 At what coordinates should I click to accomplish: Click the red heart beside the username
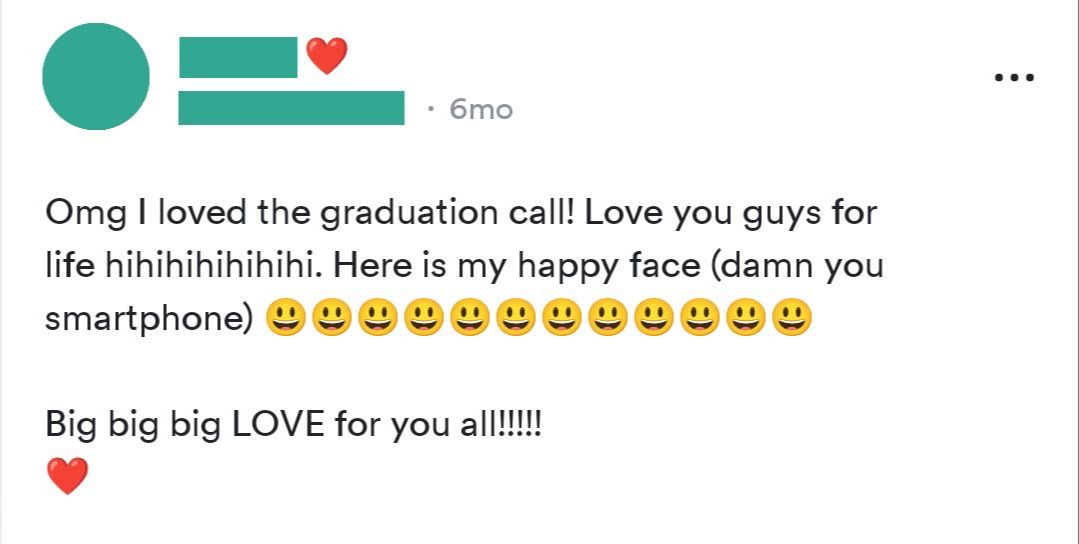[326, 56]
